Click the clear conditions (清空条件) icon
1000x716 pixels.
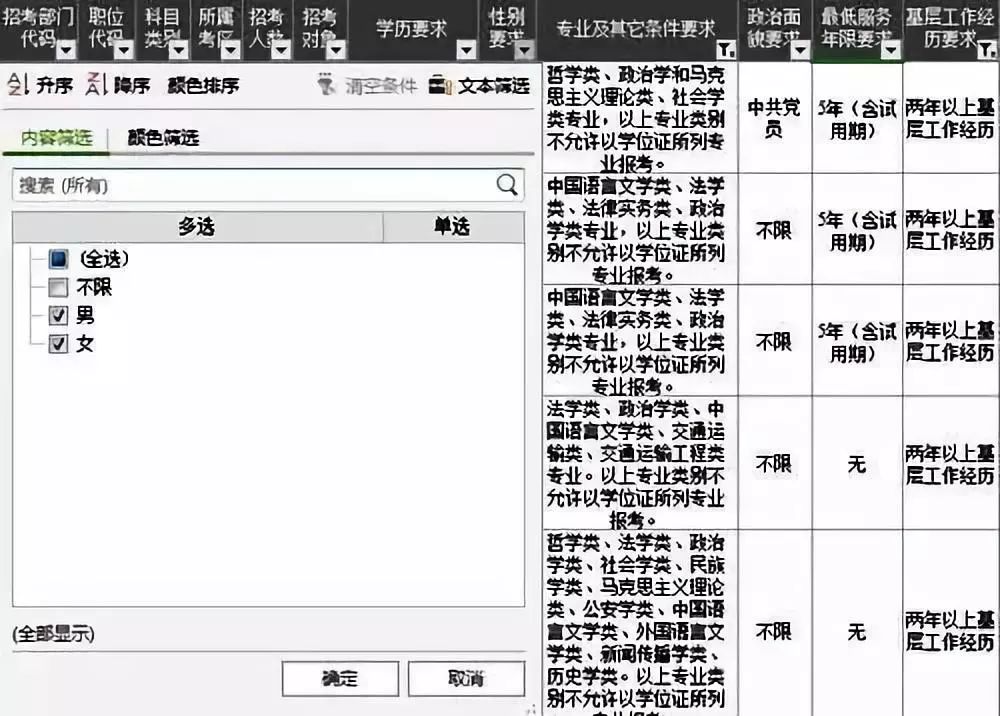328,85
